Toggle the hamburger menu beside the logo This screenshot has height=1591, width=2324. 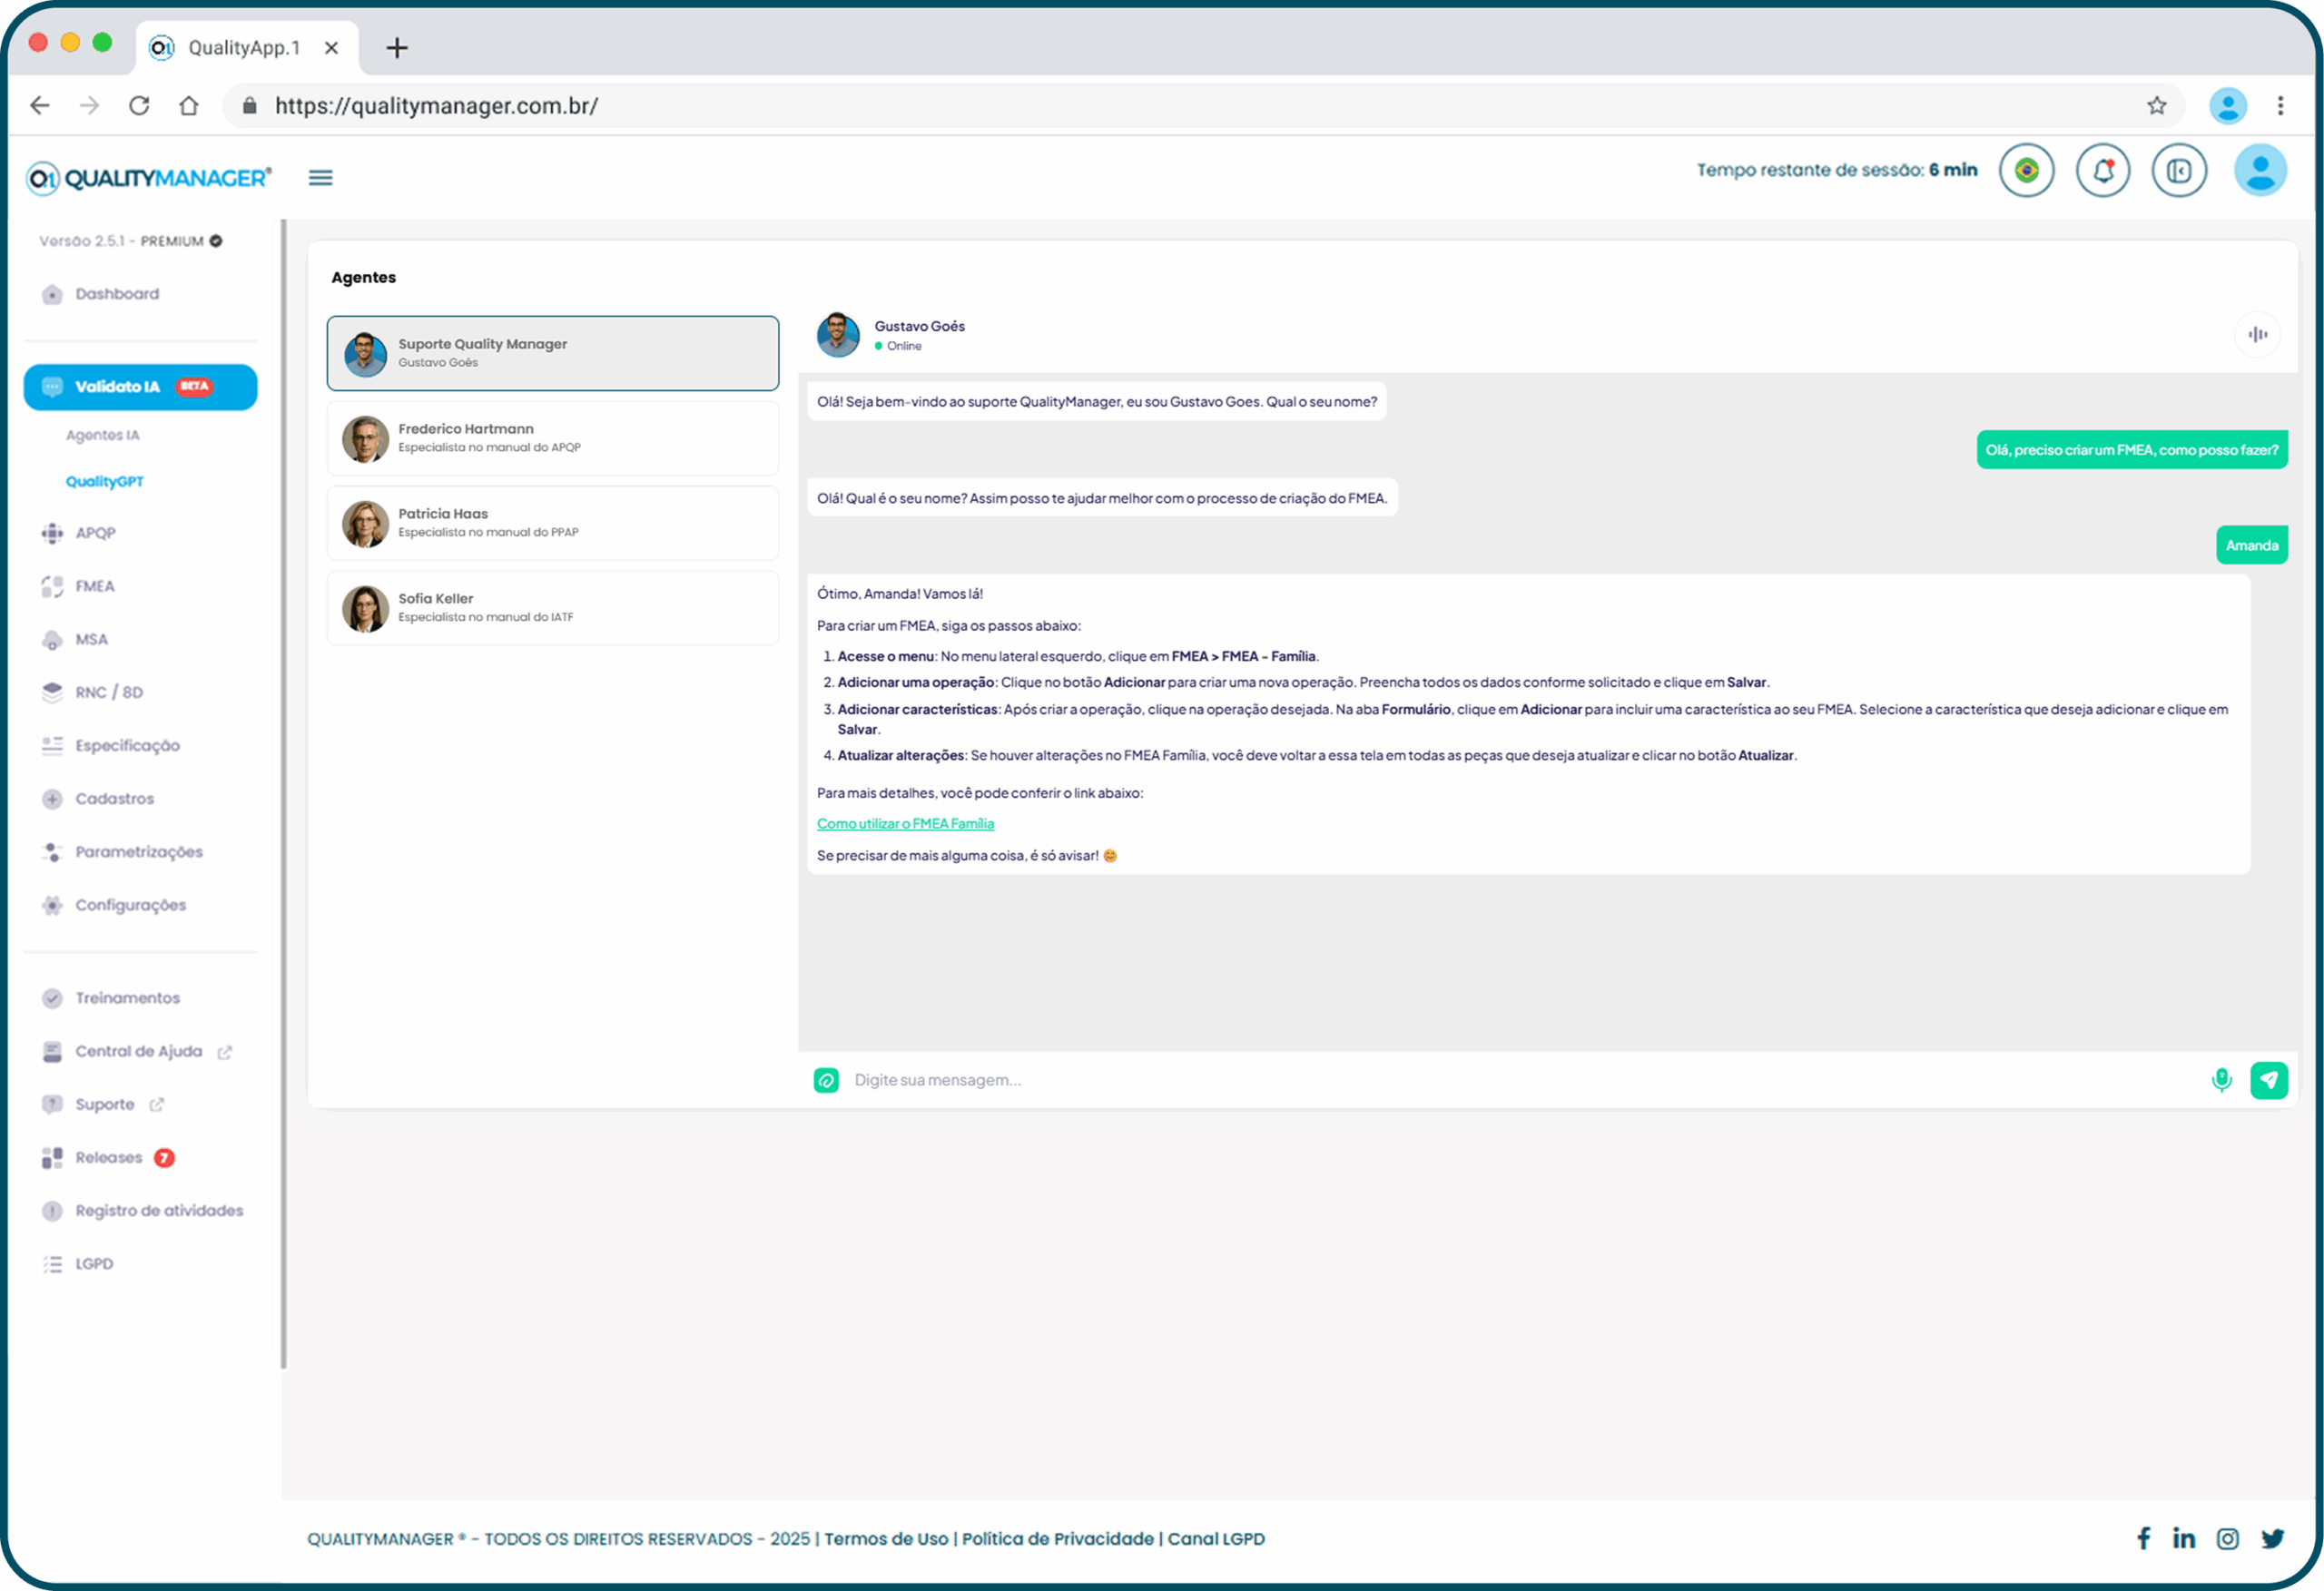[320, 178]
